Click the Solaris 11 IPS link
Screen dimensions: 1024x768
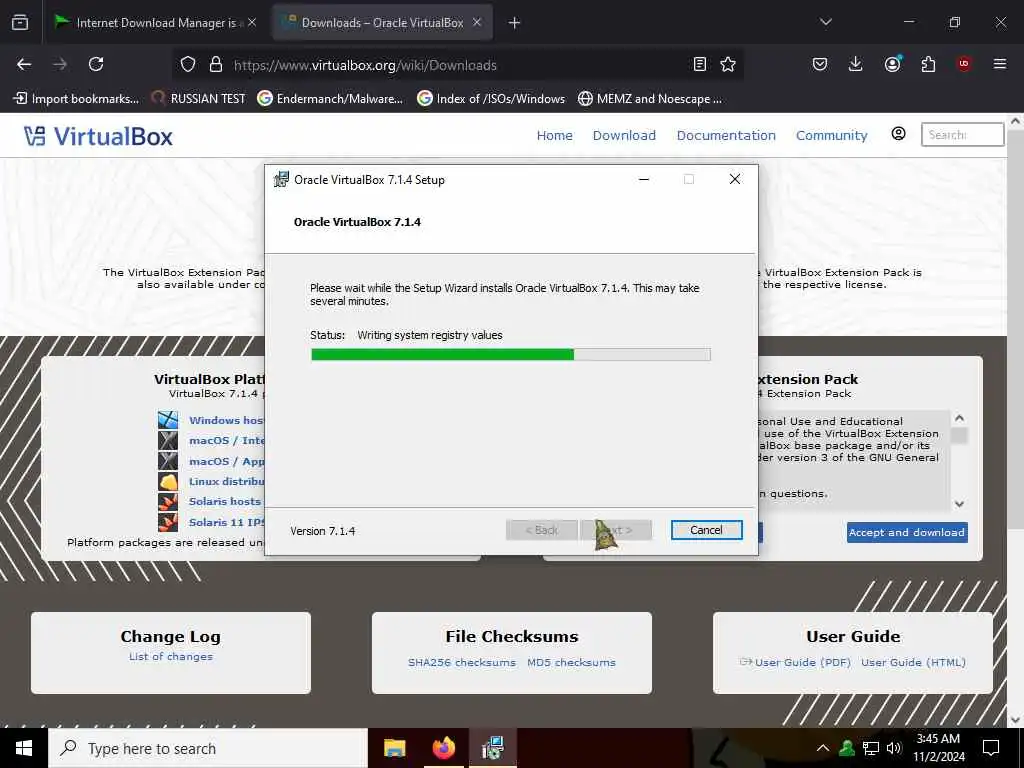point(227,522)
